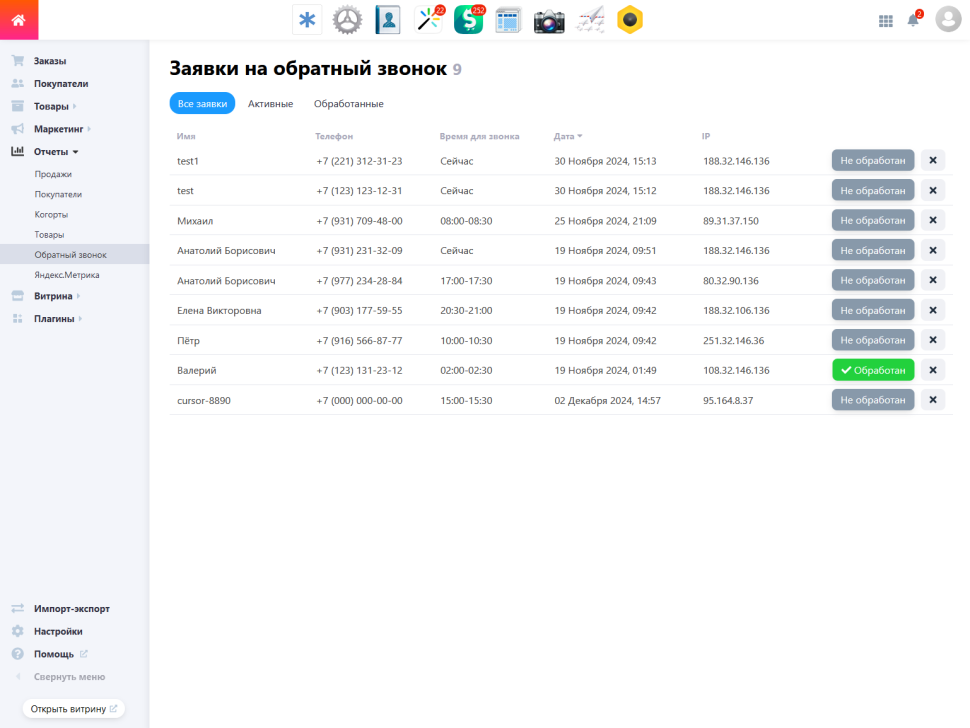Image resolution: width=970 pixels, height=728 pixels.
Task: Toggle status of Валерий request to unprocessed
Action: tap(872, 370)
